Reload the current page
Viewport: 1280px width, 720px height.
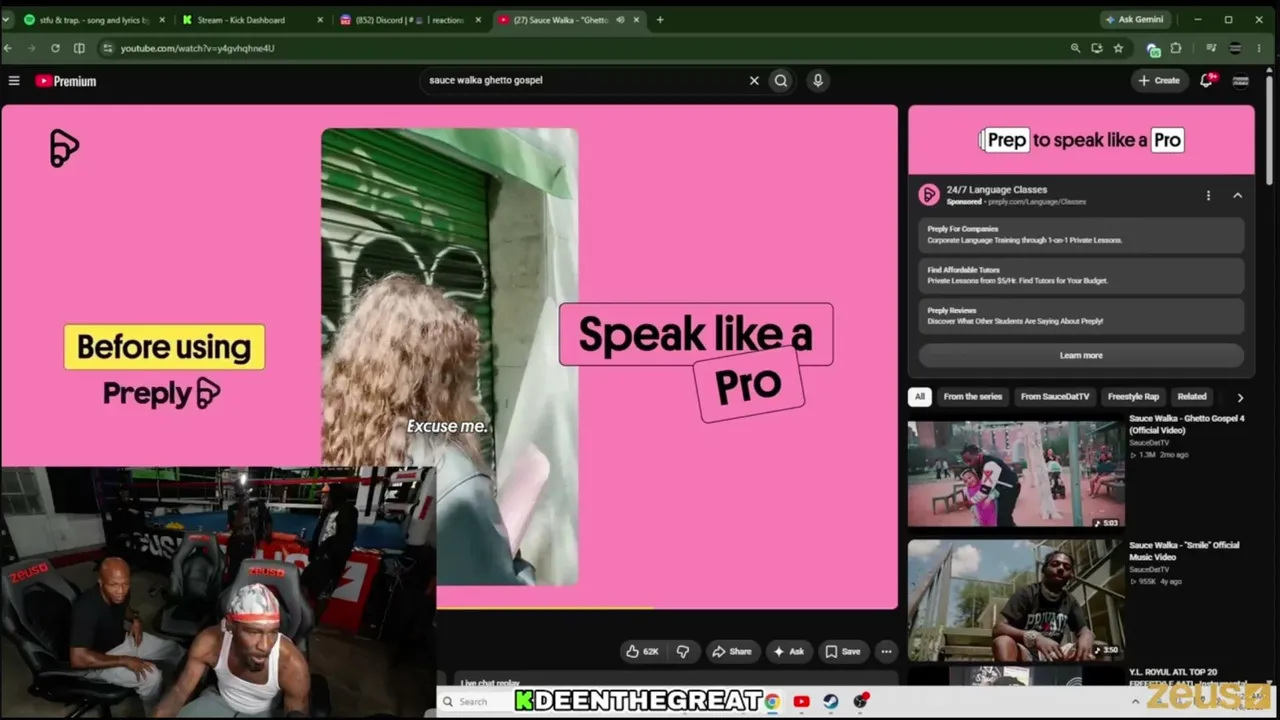pos(55,48)
